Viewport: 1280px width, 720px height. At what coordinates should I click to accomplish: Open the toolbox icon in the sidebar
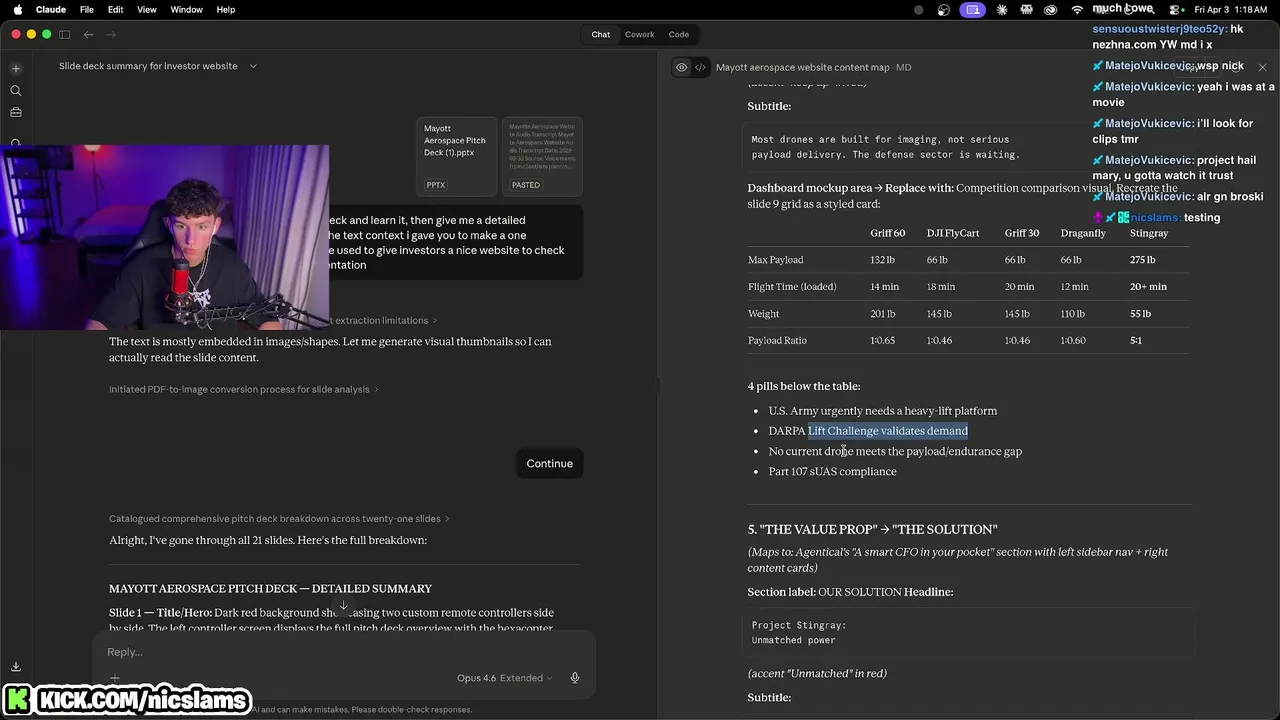click(x=16, y=113)
